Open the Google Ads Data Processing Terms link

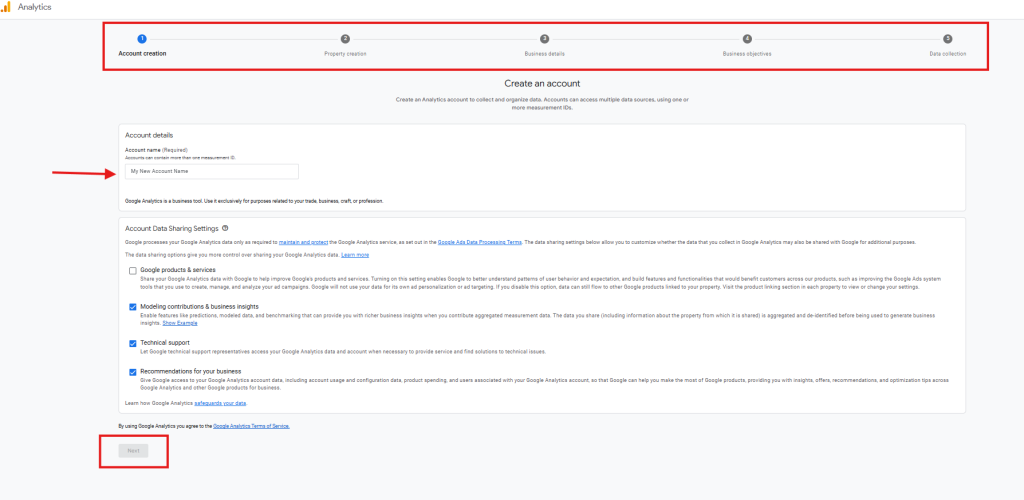tap(479, 243)
